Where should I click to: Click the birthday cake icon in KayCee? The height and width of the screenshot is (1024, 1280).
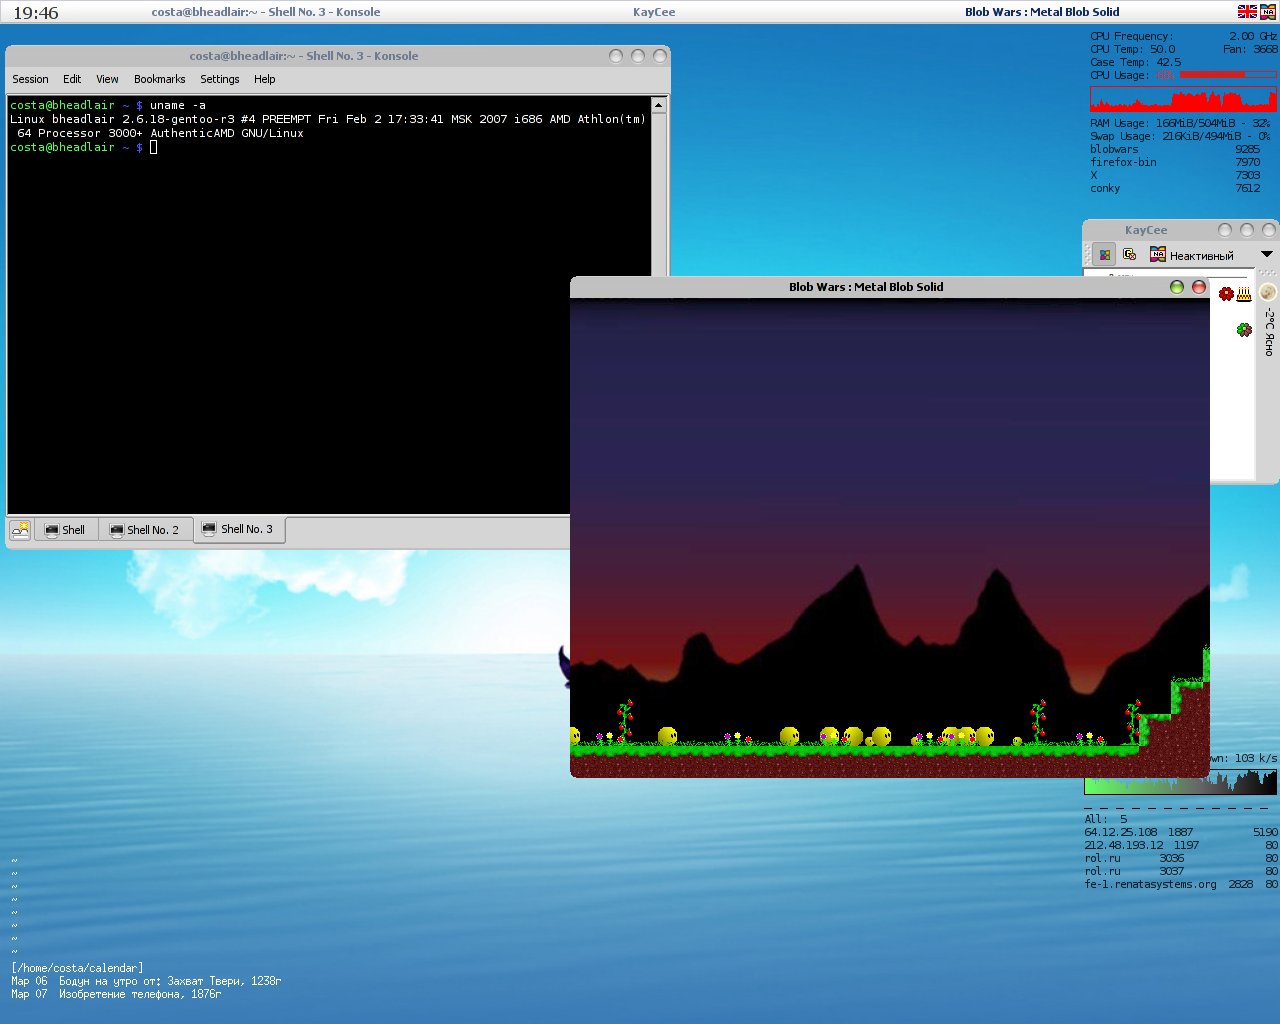pos(1244,294)
